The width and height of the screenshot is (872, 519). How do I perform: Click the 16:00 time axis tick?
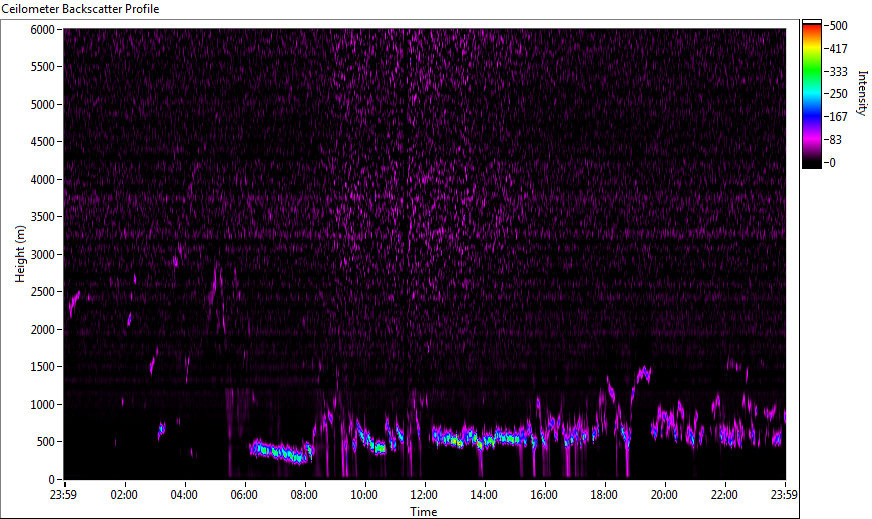(544, 495)
